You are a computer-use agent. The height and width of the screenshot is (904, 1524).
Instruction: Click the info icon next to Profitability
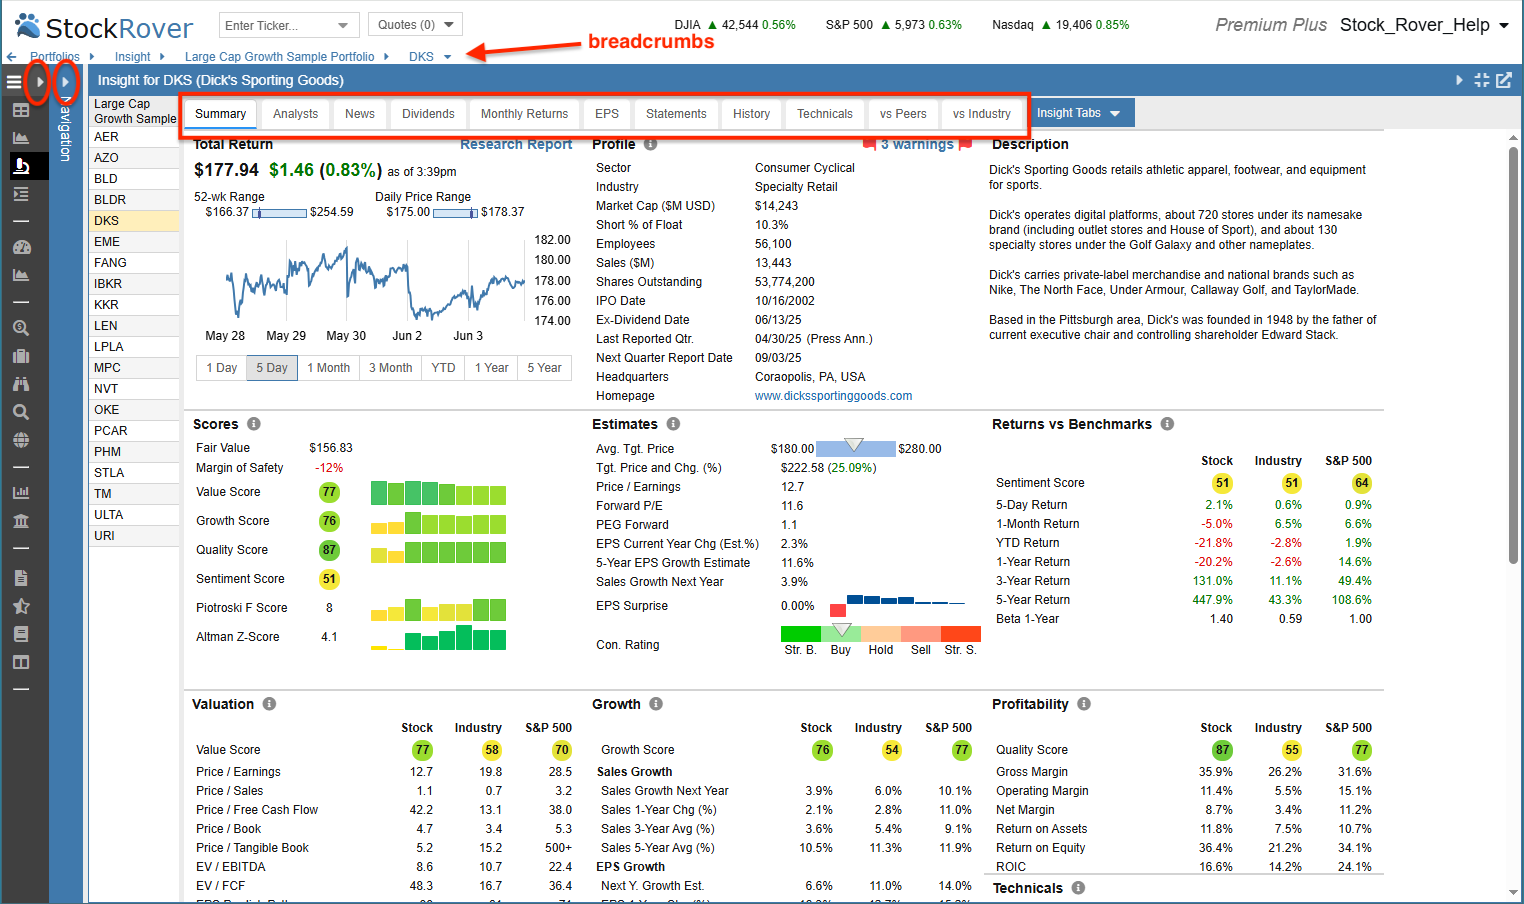(x=1084, y=704)
